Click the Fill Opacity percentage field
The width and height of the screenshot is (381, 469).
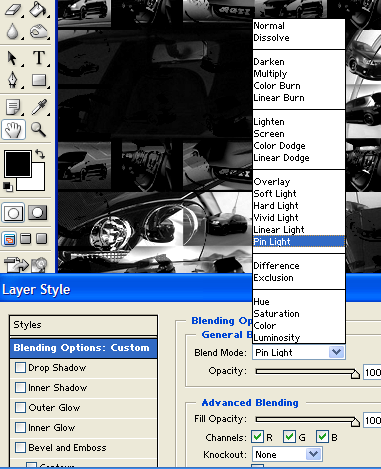pos(372,420)
